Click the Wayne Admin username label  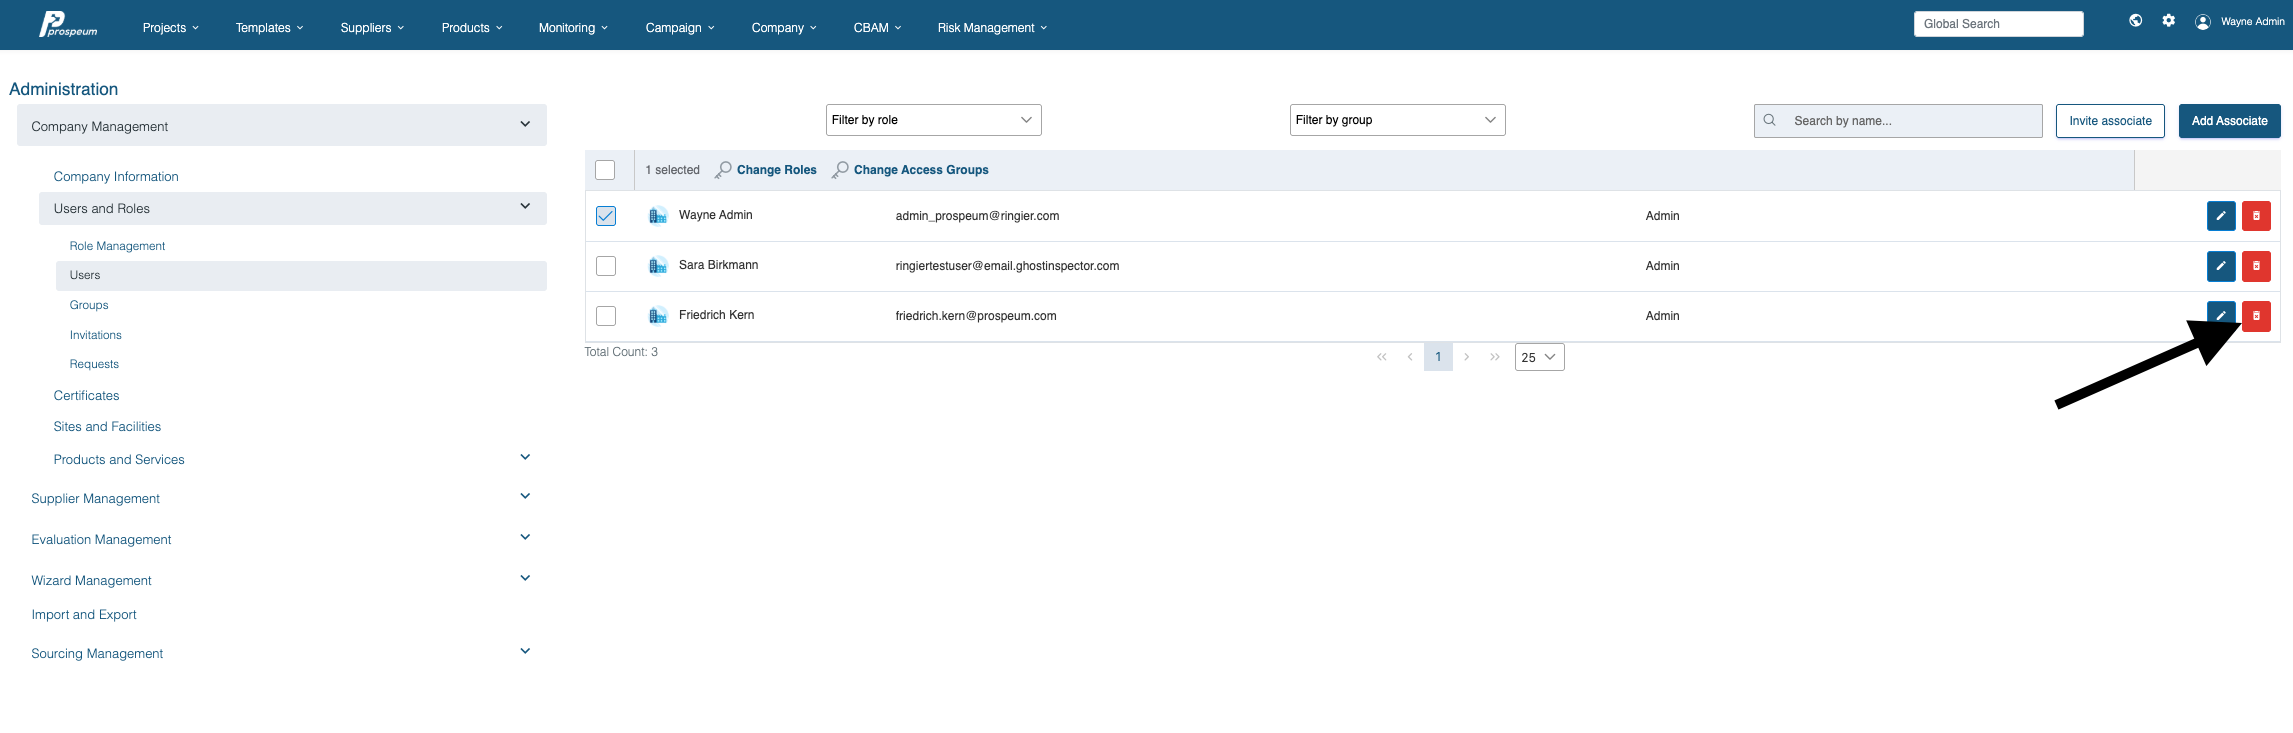[2252, 22]
